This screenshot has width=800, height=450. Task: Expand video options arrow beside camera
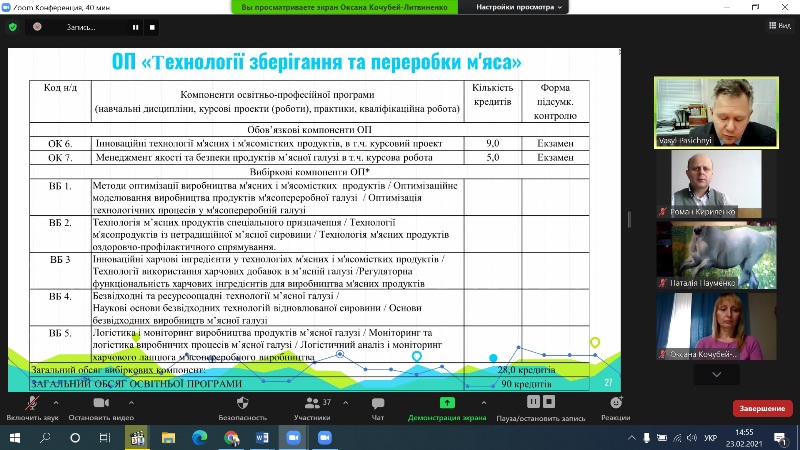[x=132, y=403]
